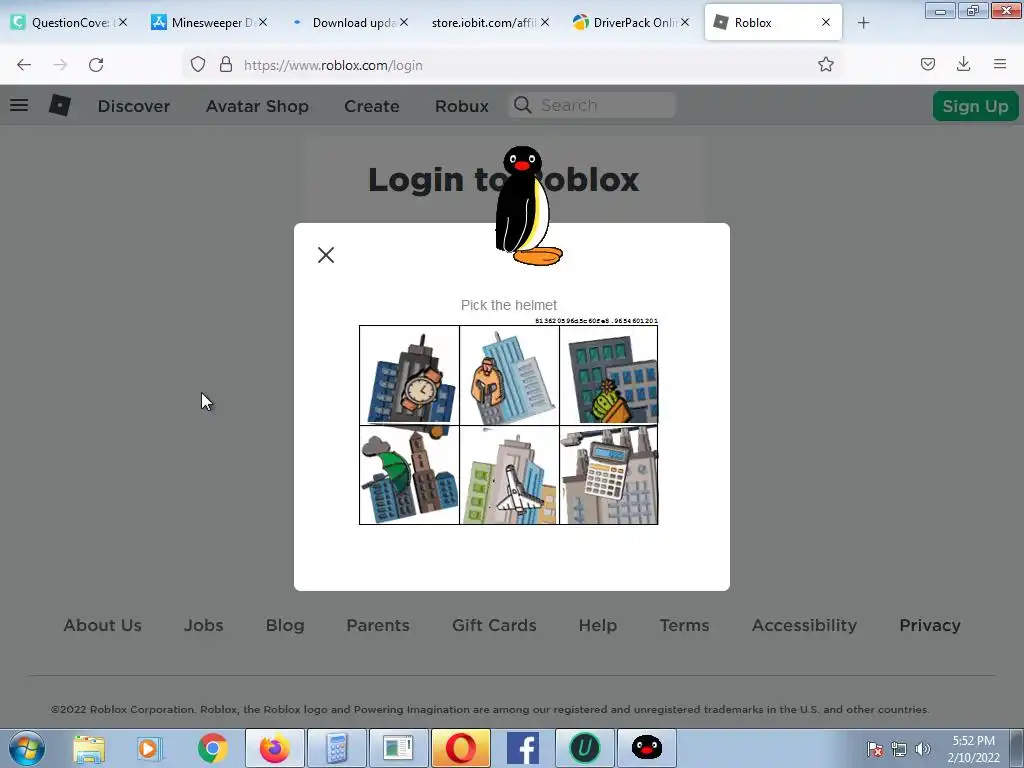Open the Gift Cards footer link
The height and width of the screenshot is (768, 1024).
[494, 625]
